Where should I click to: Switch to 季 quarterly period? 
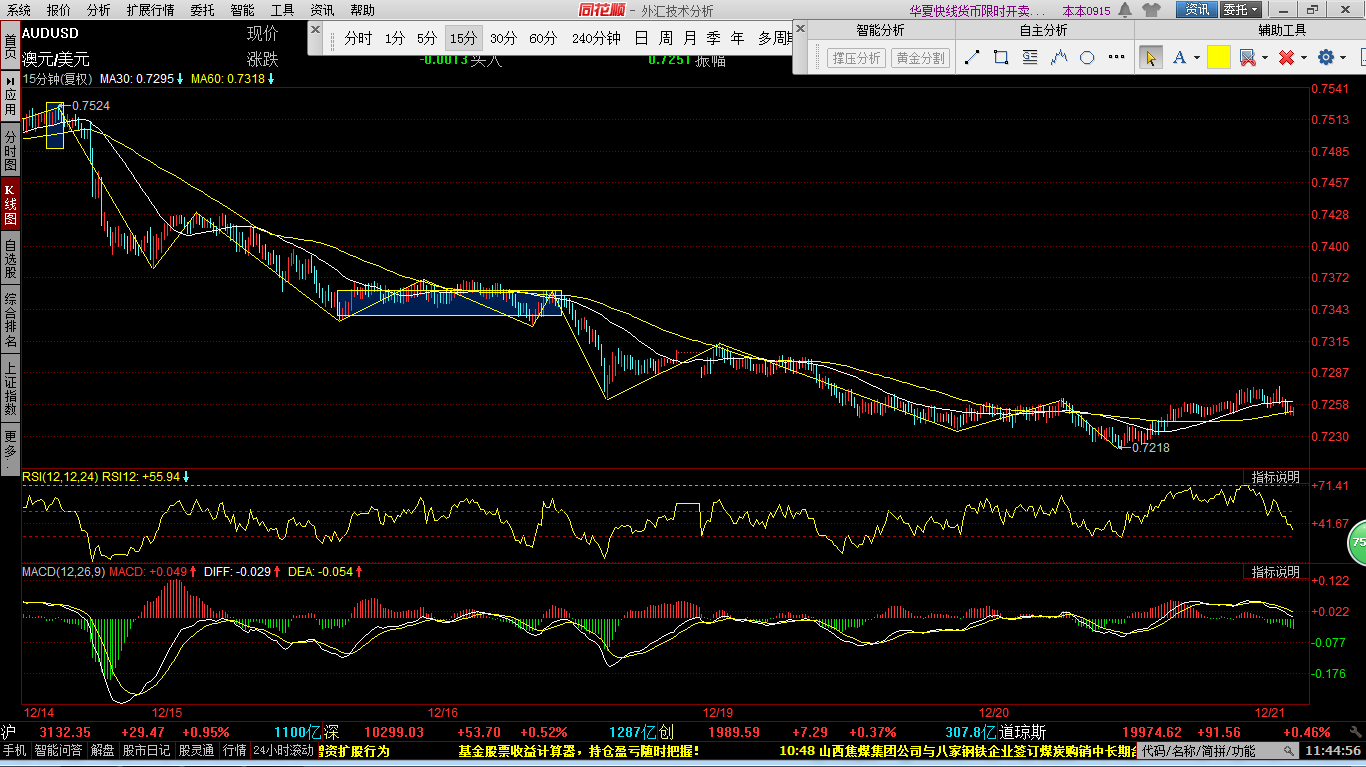point(714,39)
